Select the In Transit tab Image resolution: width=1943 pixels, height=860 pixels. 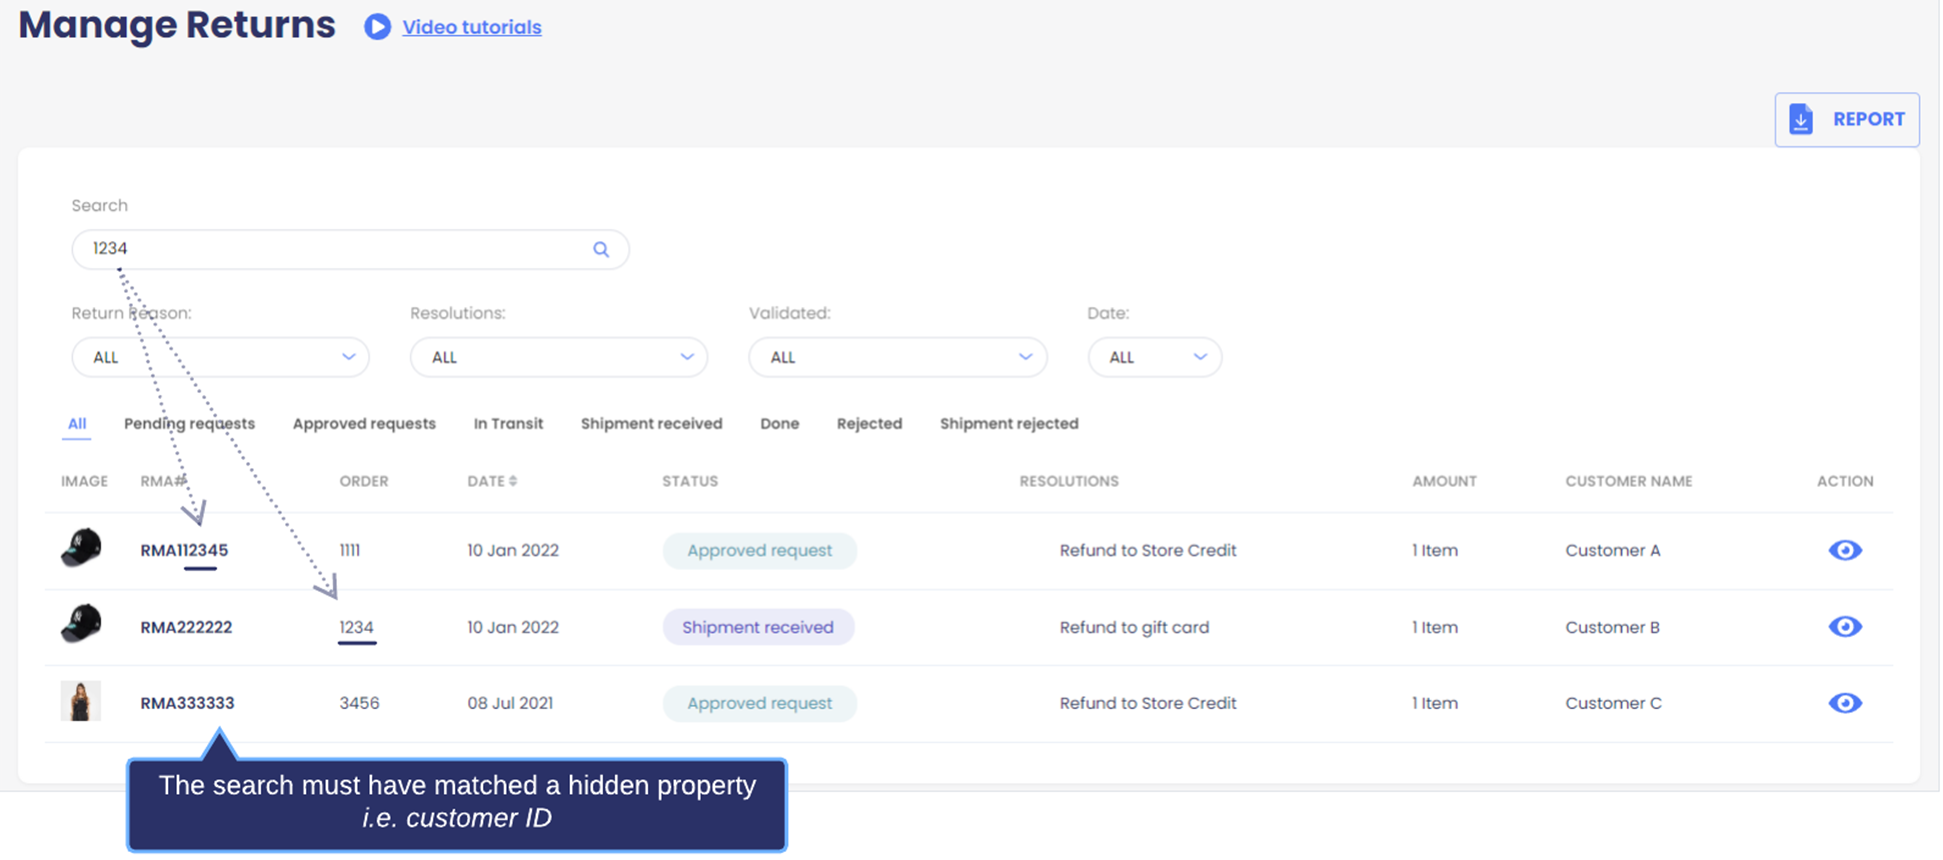click(x=508, y=424)
